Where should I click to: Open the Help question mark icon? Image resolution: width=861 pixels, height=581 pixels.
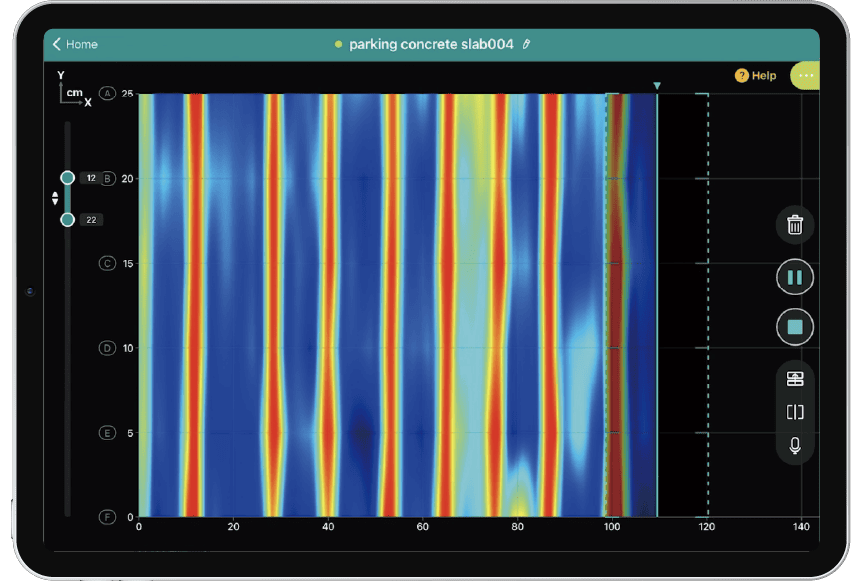pos(741,75)
